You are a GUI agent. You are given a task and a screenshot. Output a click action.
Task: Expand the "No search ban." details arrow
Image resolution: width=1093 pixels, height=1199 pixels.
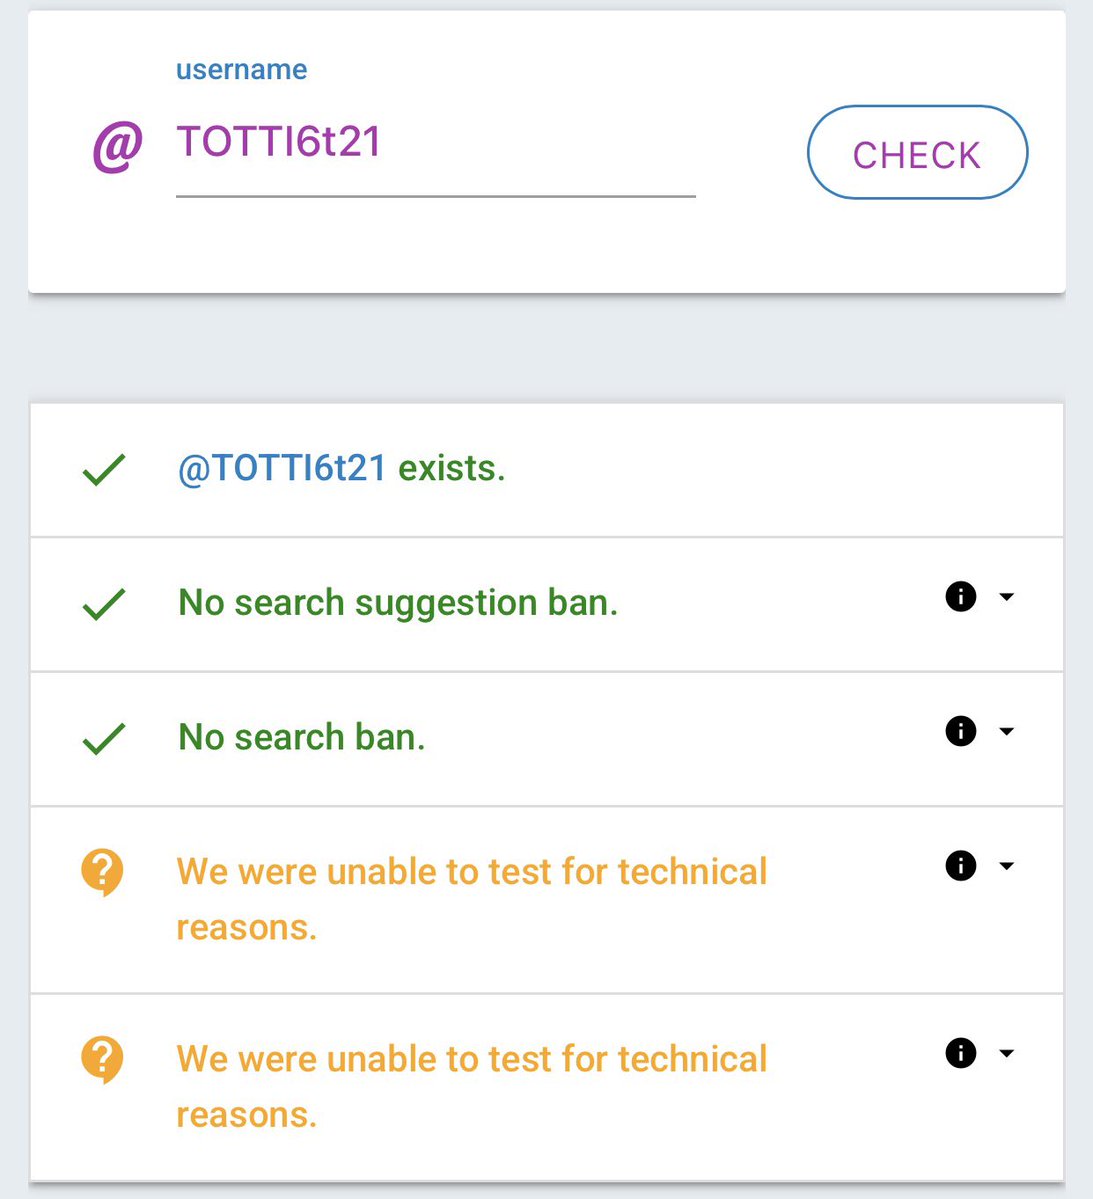point(1007,731)
